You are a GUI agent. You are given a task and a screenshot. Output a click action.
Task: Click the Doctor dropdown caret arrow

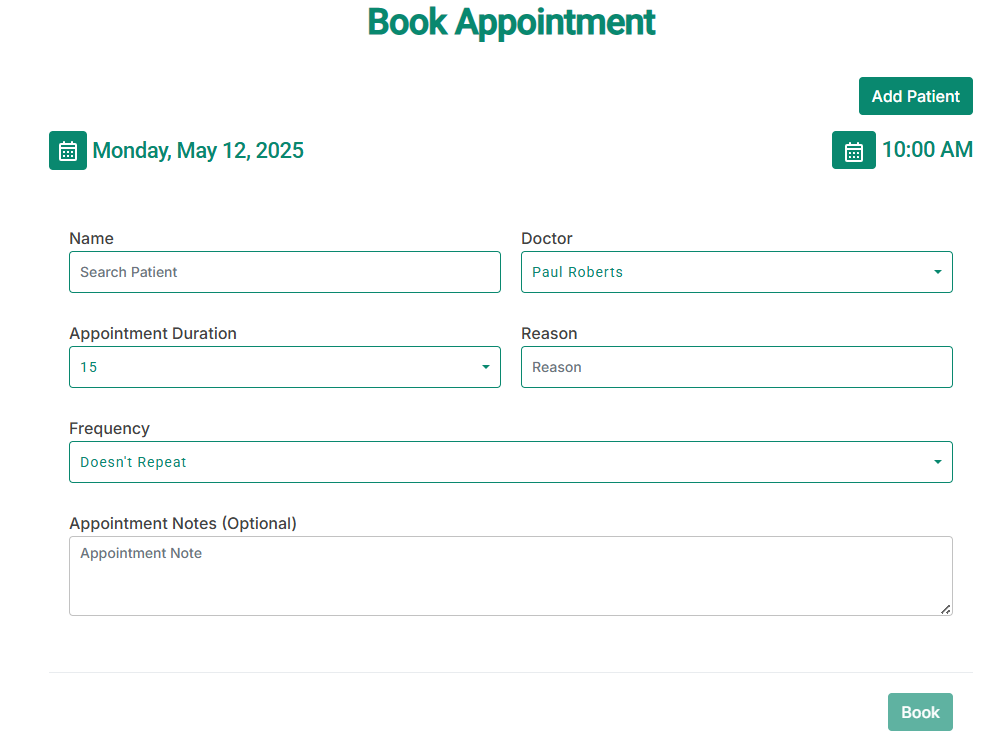click(938, 272)
